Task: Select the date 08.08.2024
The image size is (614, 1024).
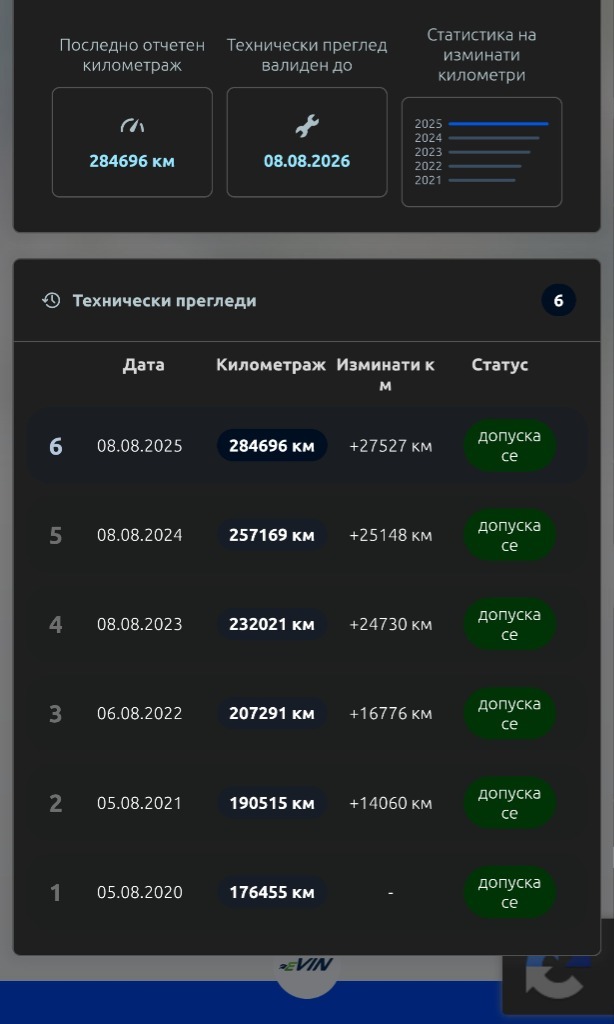Action: (140, 536)
